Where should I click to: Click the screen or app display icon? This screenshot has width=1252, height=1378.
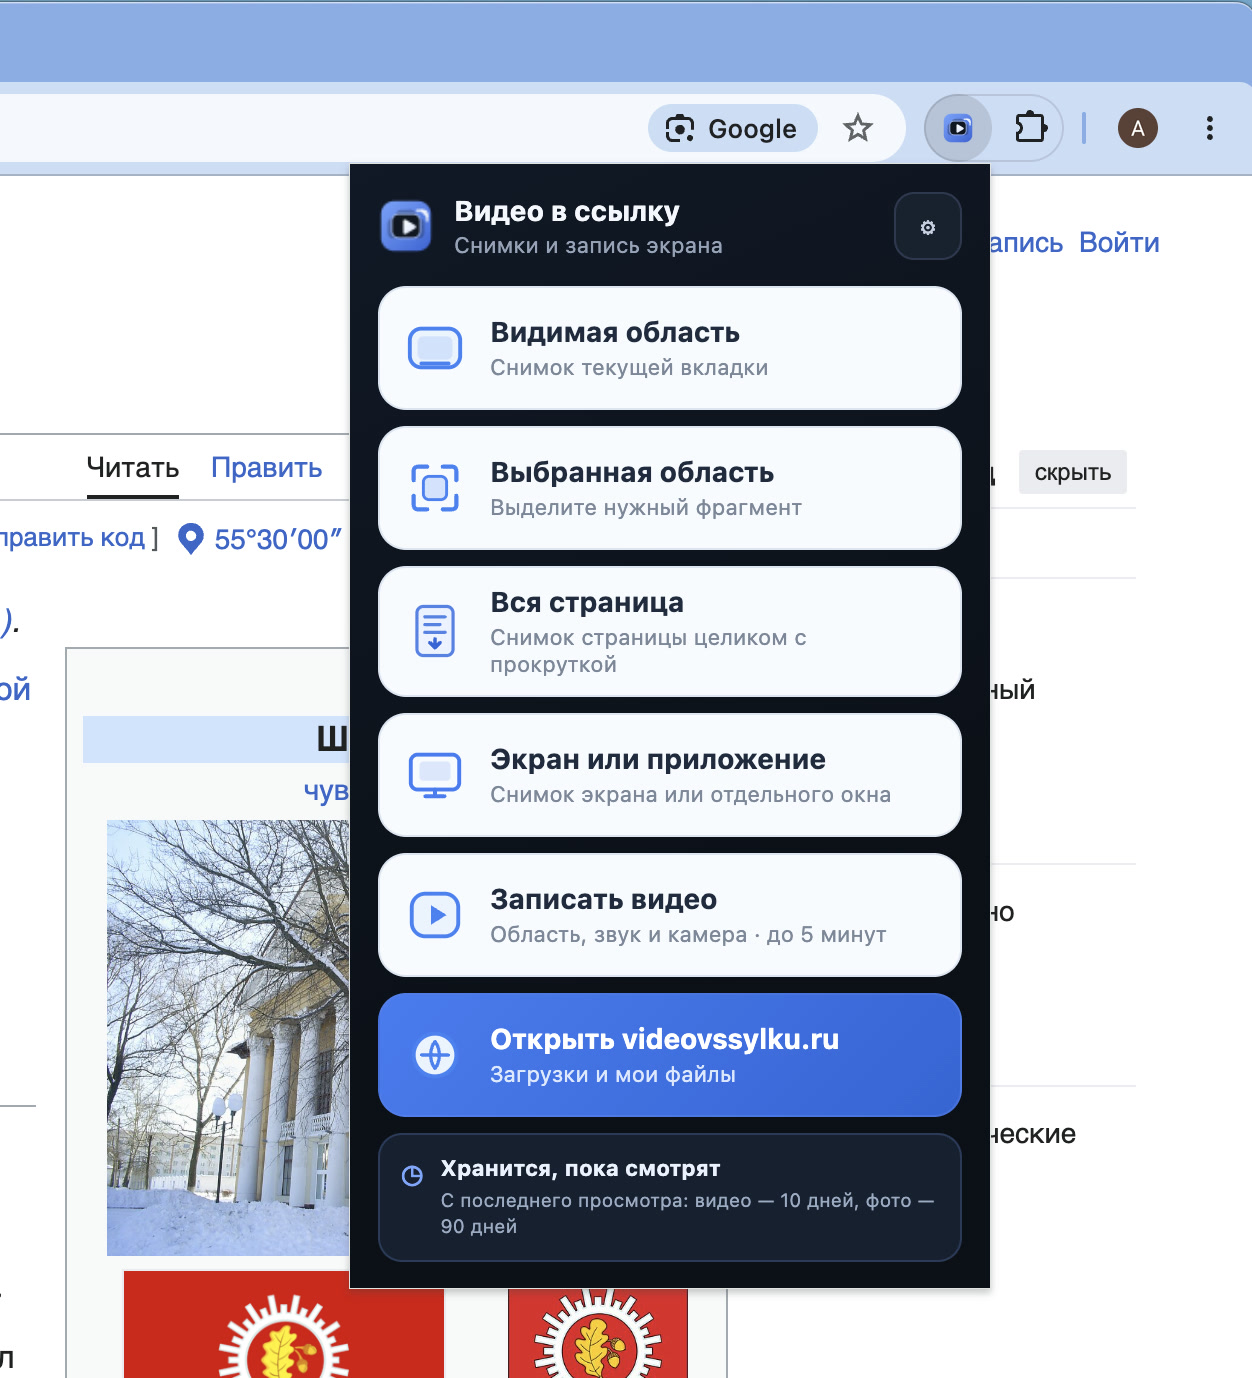[435, 775]
